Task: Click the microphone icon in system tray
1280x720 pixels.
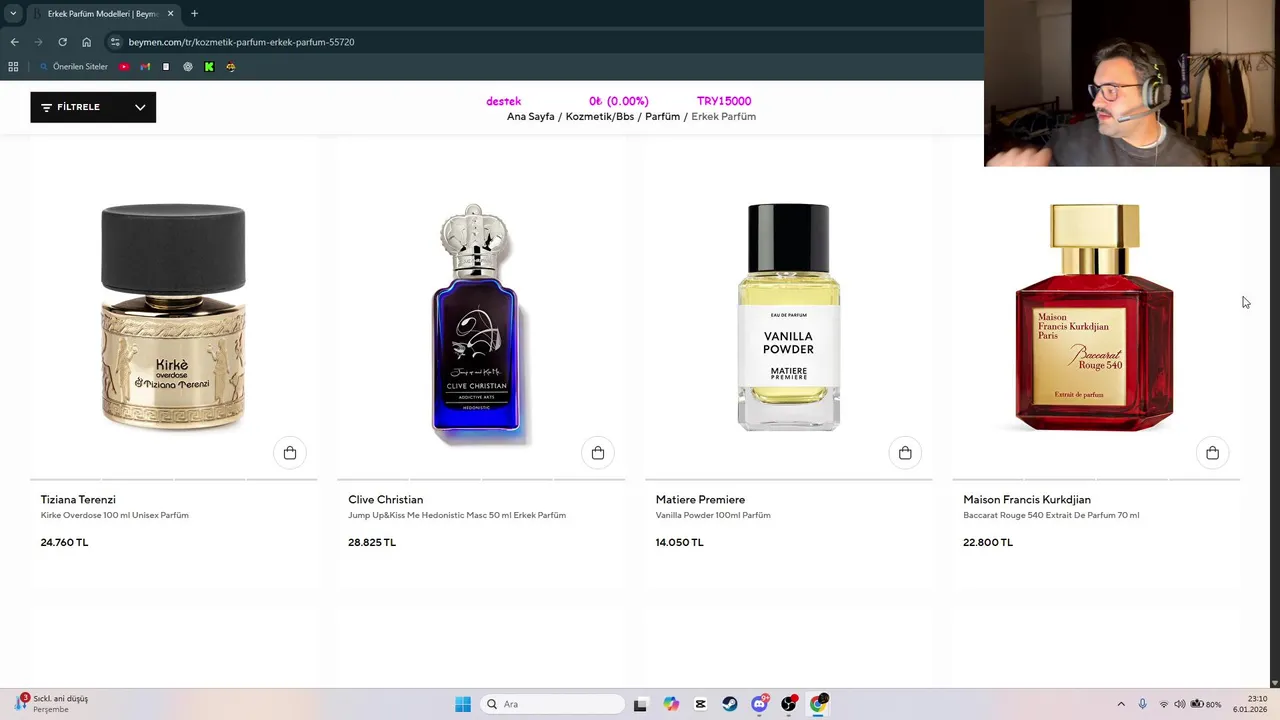Action: [x=1142, y=704]
